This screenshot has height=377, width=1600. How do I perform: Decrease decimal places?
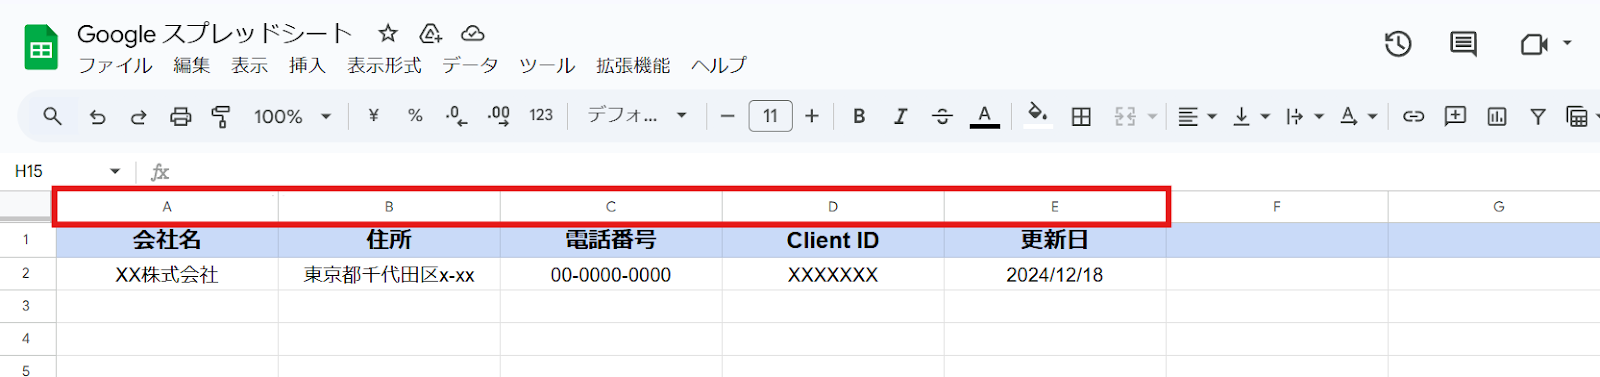tap(456, 116)
